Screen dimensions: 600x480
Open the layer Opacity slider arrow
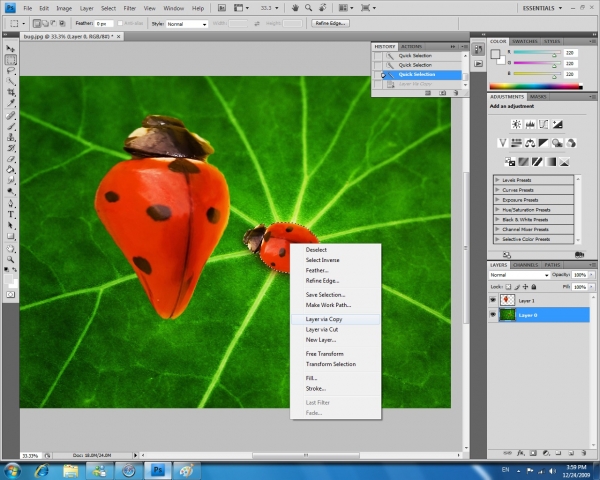[592, 275]
